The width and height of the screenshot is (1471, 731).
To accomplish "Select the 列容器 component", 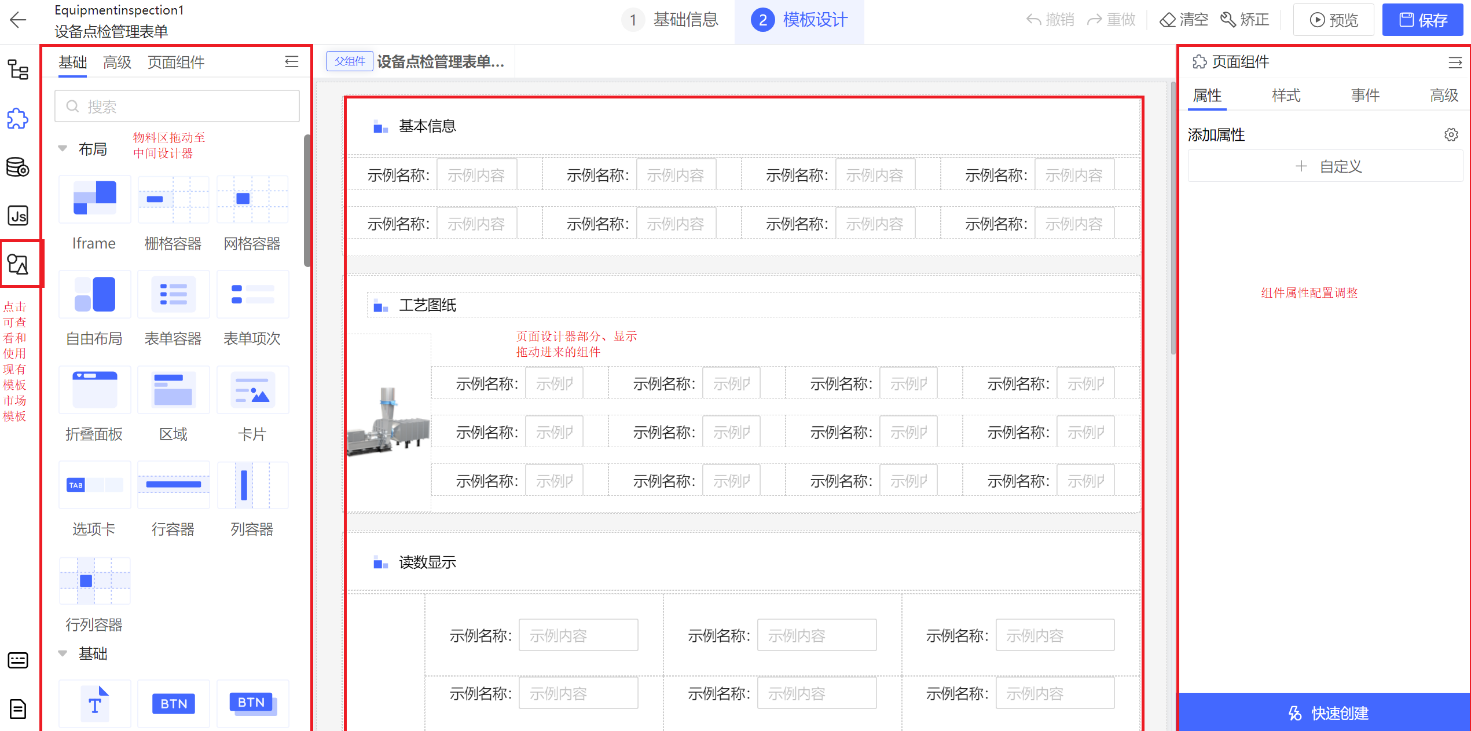I will coord(252,500).
